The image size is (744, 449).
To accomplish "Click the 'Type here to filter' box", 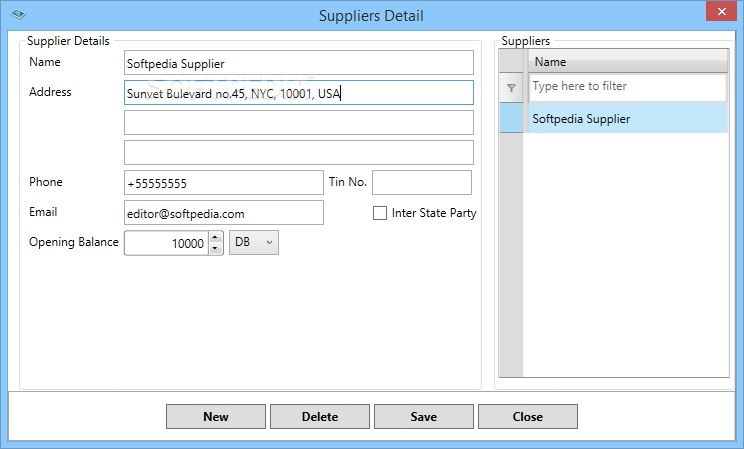I will point(627,87).
